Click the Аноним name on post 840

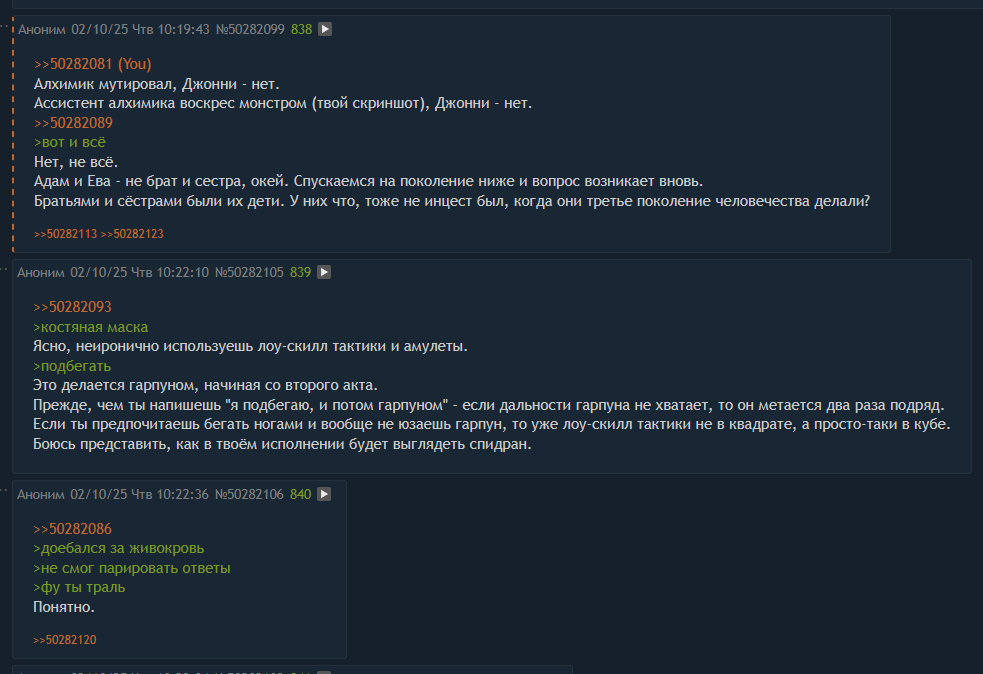41,494
